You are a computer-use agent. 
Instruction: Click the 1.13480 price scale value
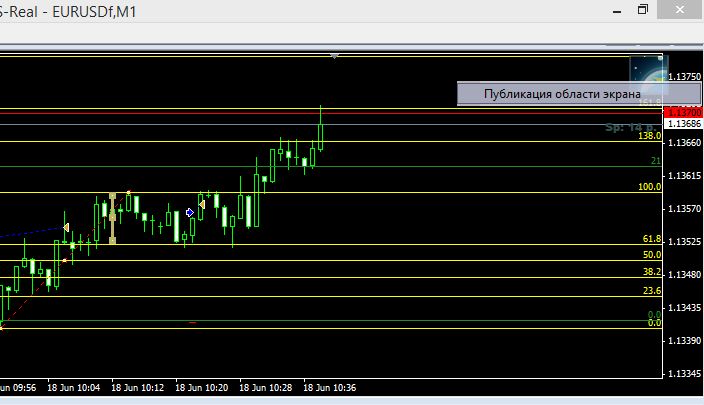coord(684,274)
